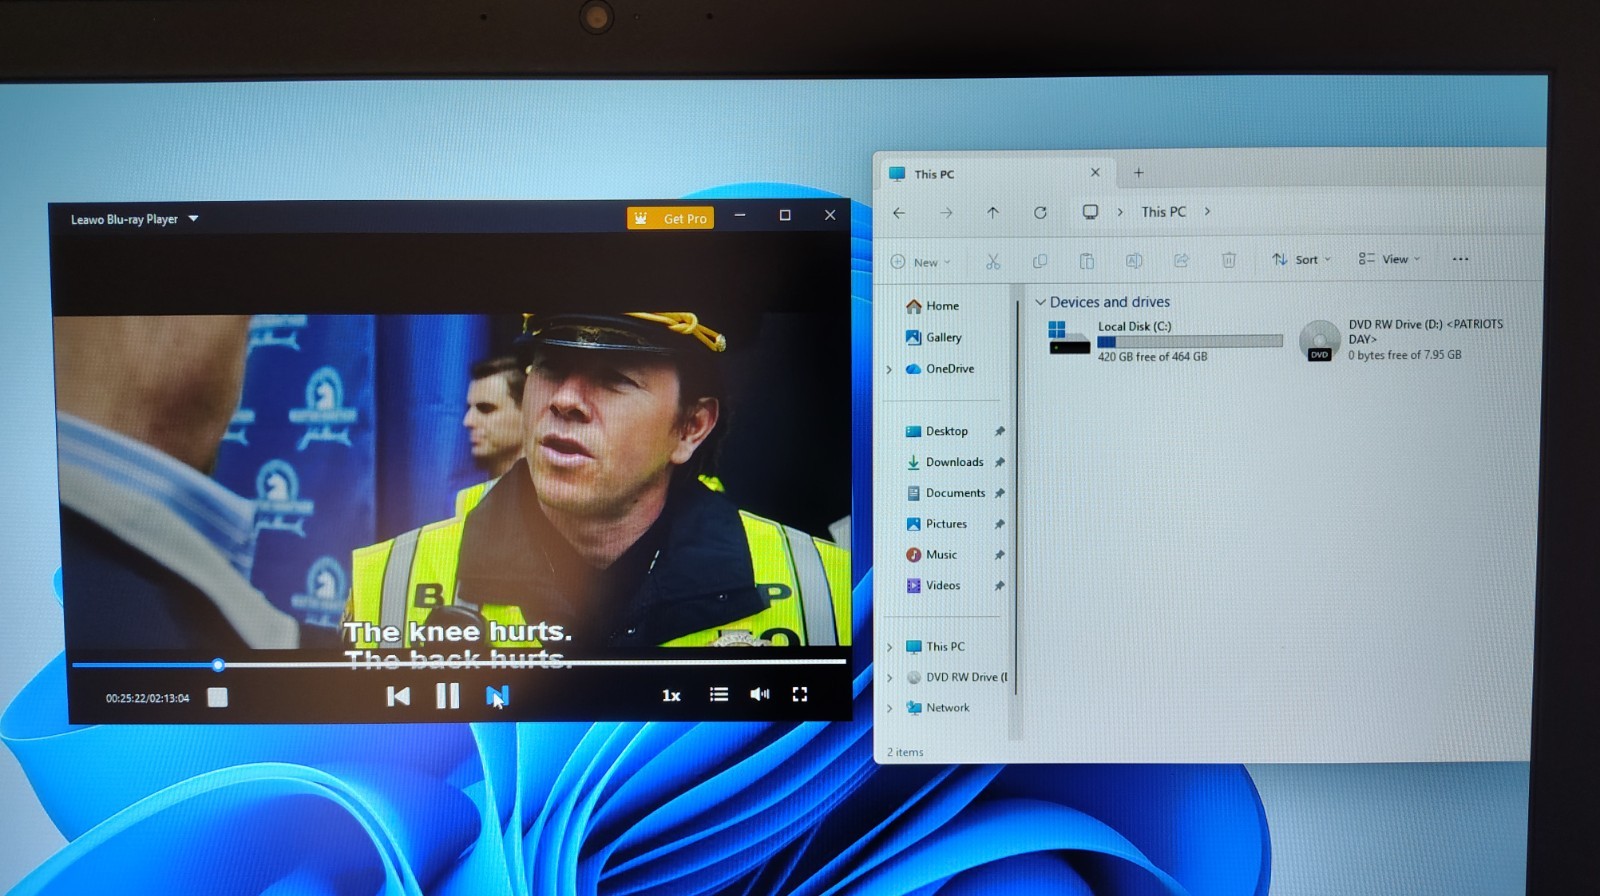Skip to the next chapter
The image size is (1600, 896).
pos(497,695)
